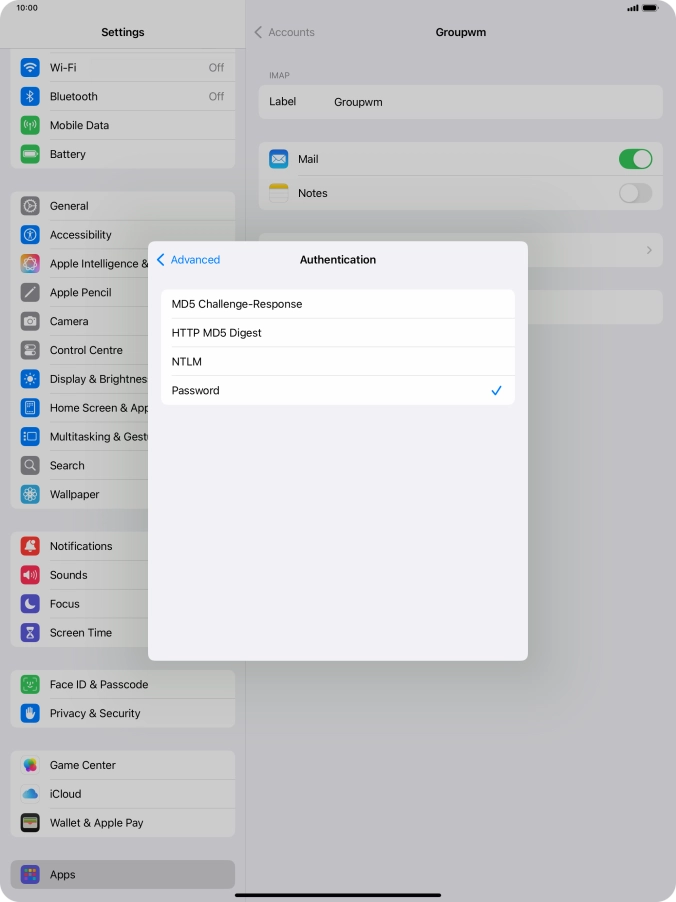Enable the Notes toggle switch
The height and width of the screenshot is (902, 676).
point(635,193)
